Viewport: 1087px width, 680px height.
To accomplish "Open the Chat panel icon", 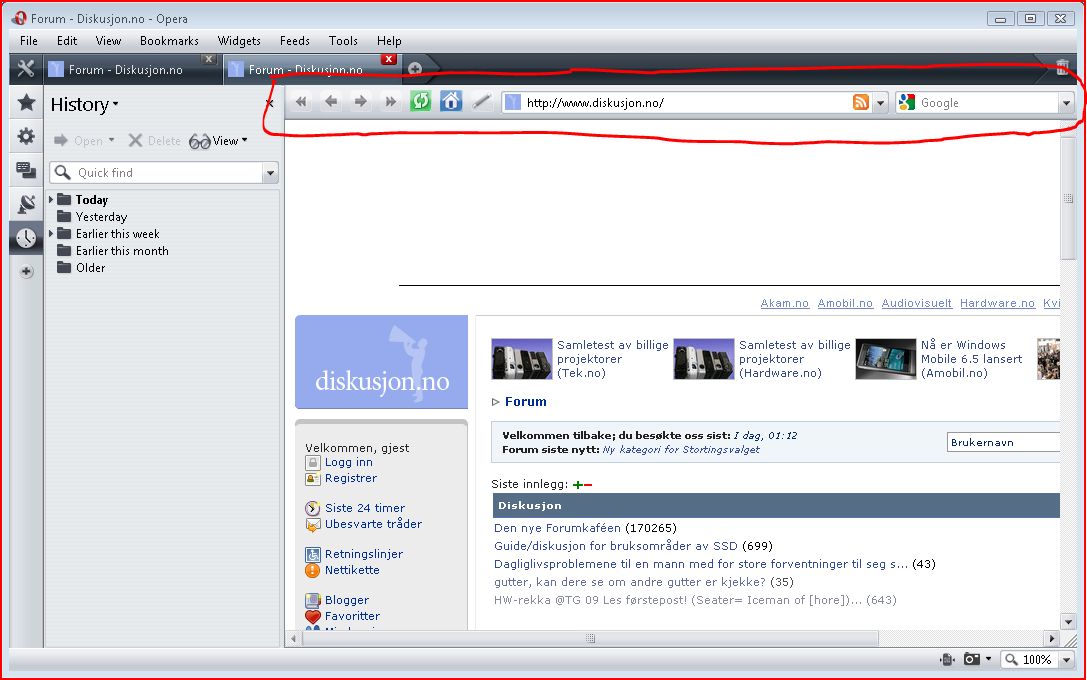I will point(26,170).
